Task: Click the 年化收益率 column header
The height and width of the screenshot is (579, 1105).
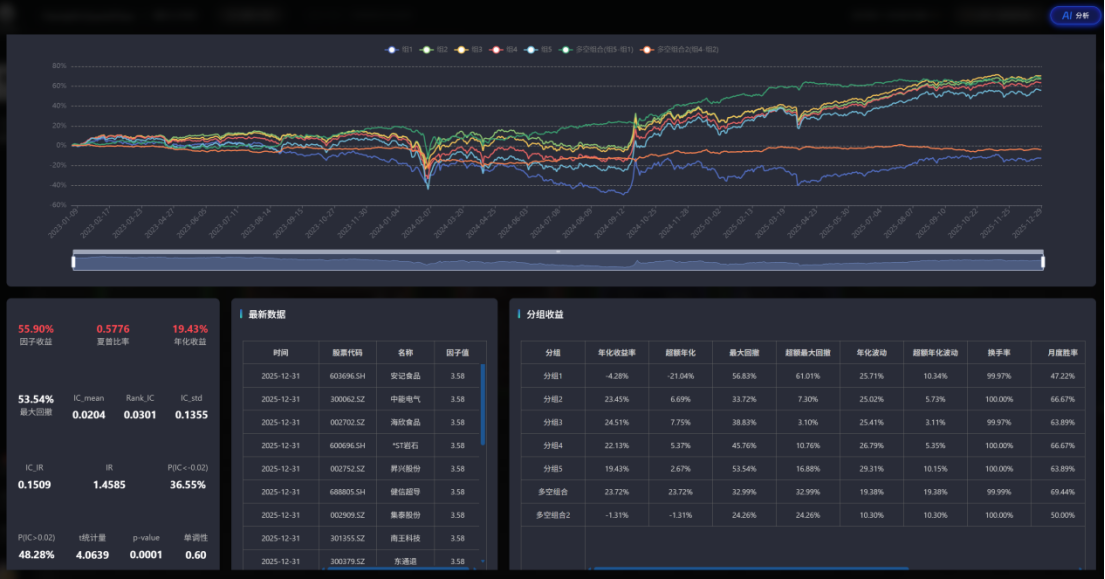Action: click(x=617, y=352)
